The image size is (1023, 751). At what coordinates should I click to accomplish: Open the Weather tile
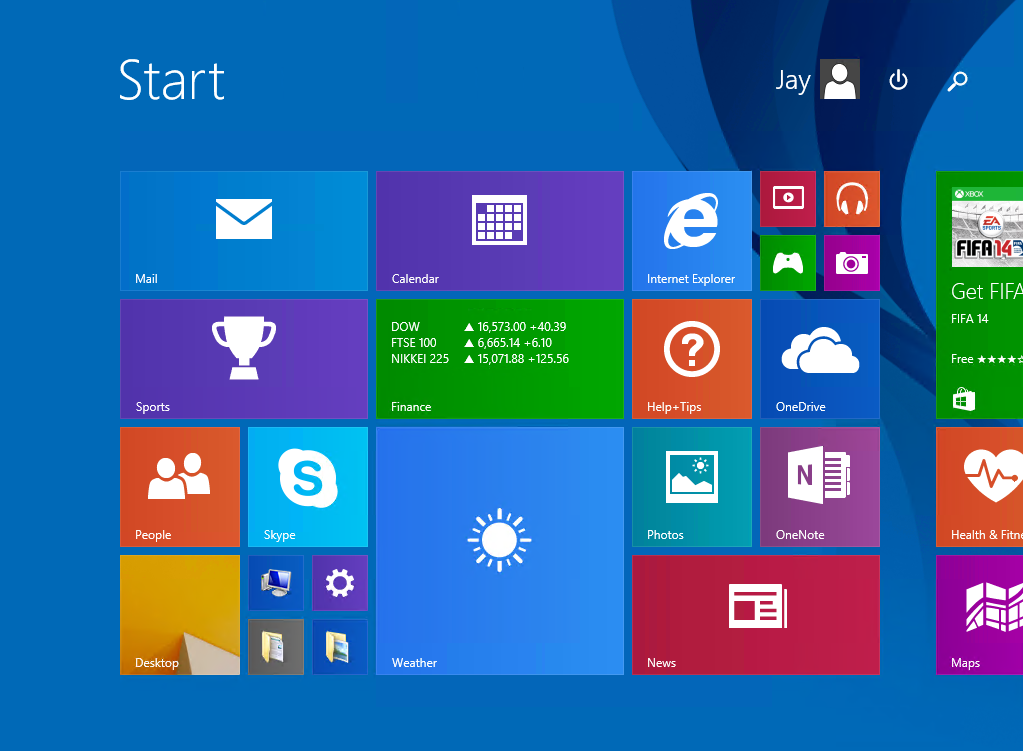pyautogui.click(x=499, y=551)
